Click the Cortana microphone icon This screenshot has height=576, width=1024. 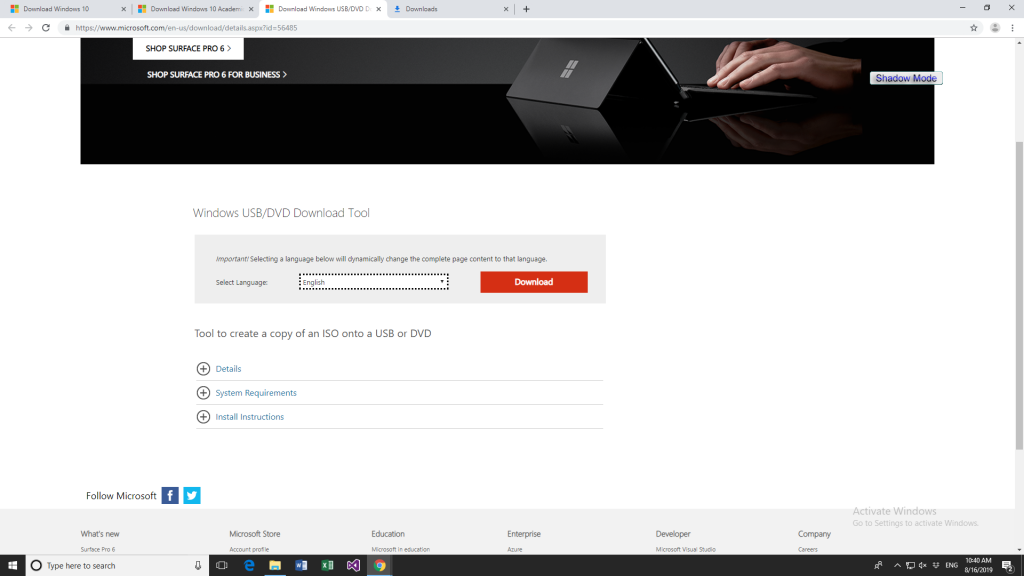(x=198, y=566)
